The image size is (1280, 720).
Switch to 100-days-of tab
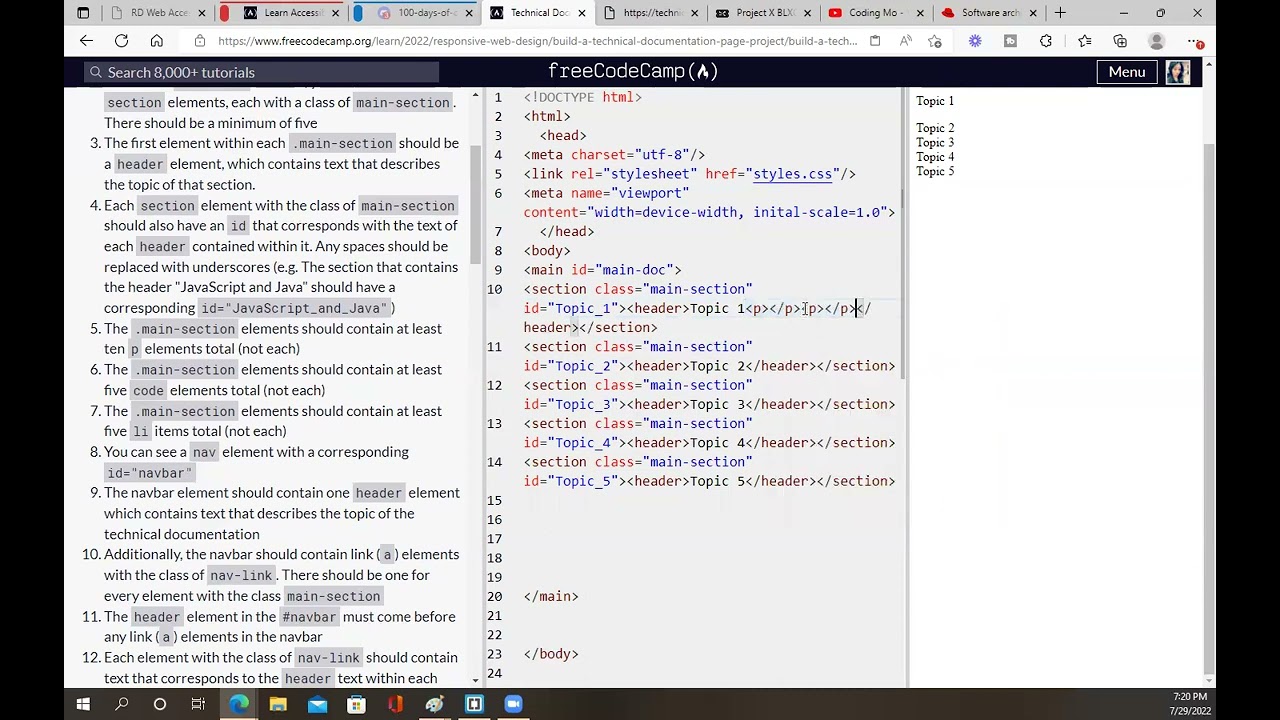tap(426, 13)
